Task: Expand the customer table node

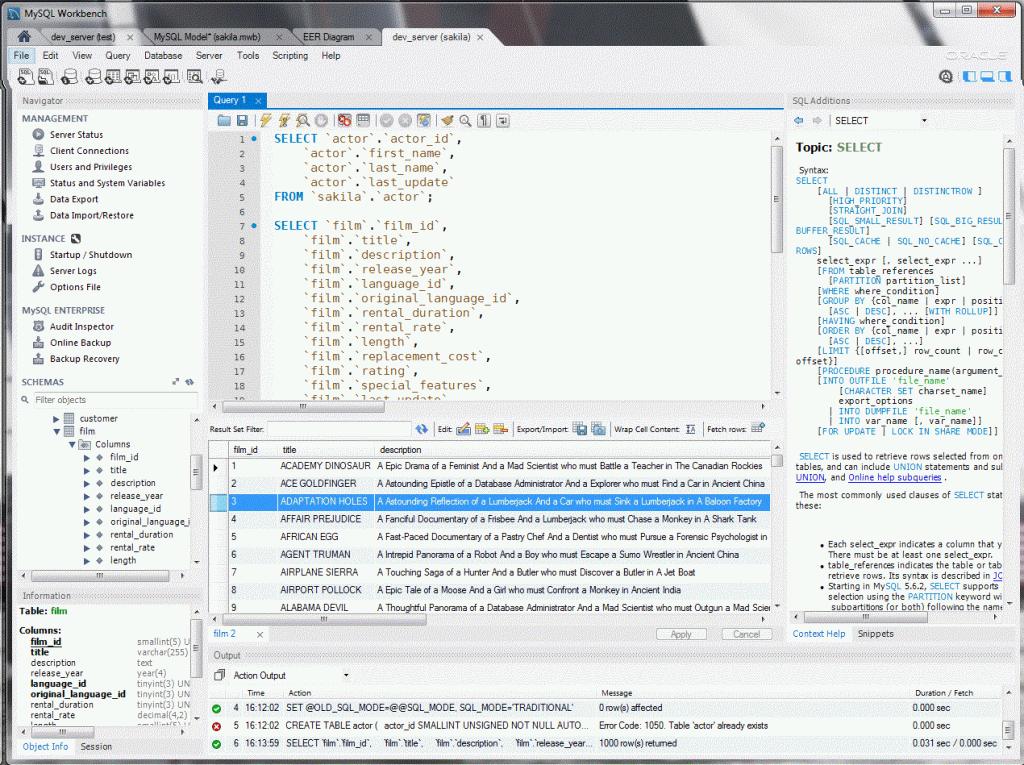Action: point(56,419)
